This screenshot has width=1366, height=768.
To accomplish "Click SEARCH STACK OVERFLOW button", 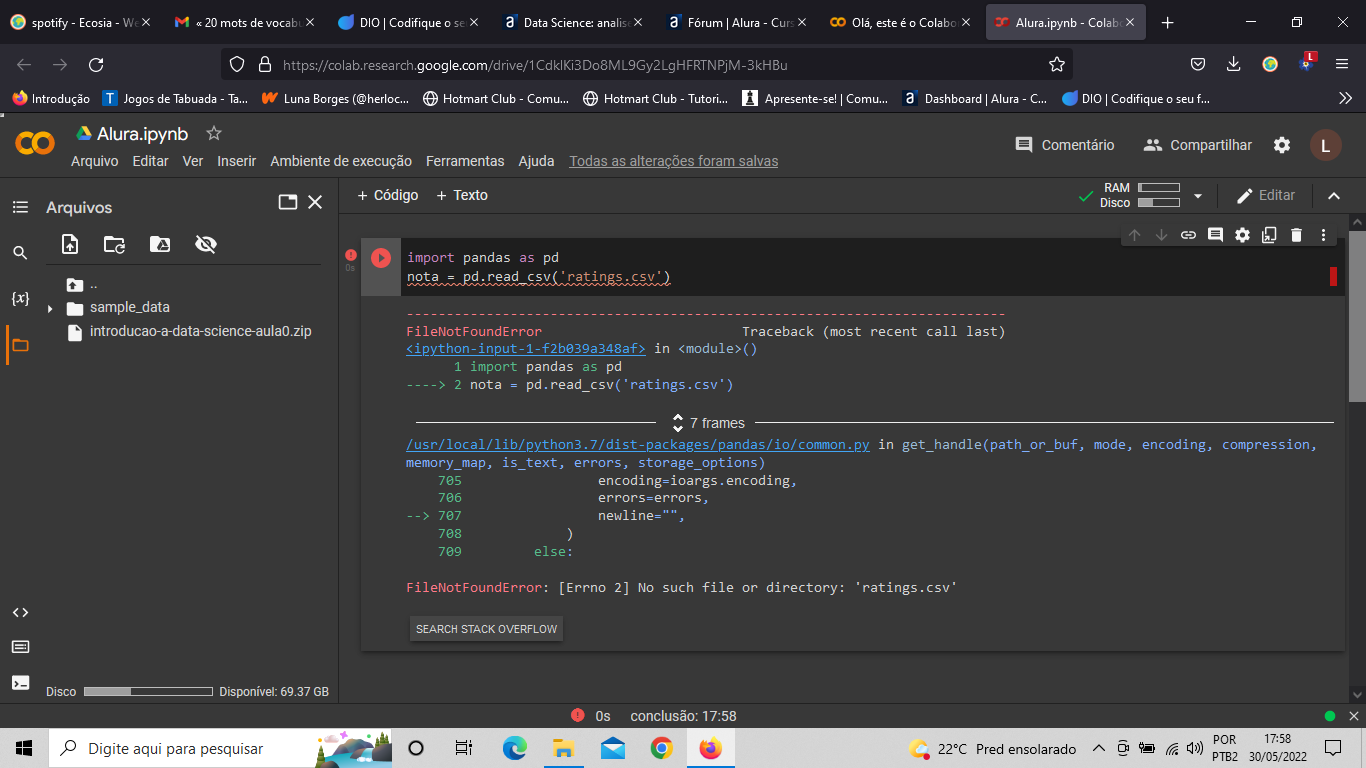I will (486, 629).
